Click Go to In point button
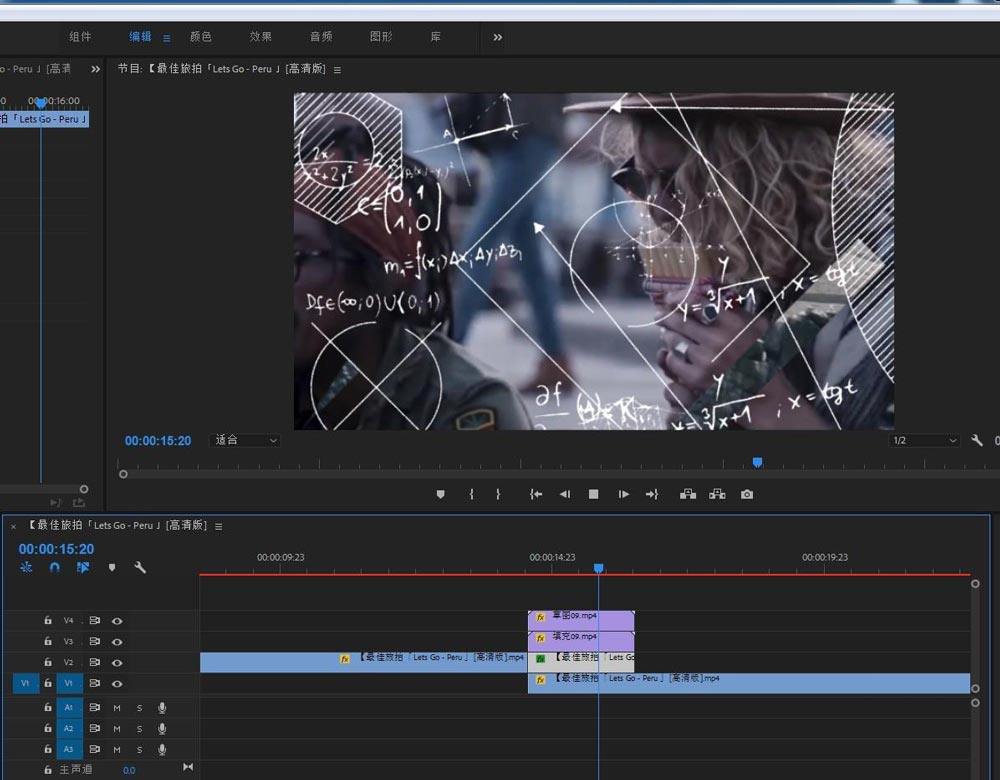This screenshot has width=1000, height=780. 536,494
